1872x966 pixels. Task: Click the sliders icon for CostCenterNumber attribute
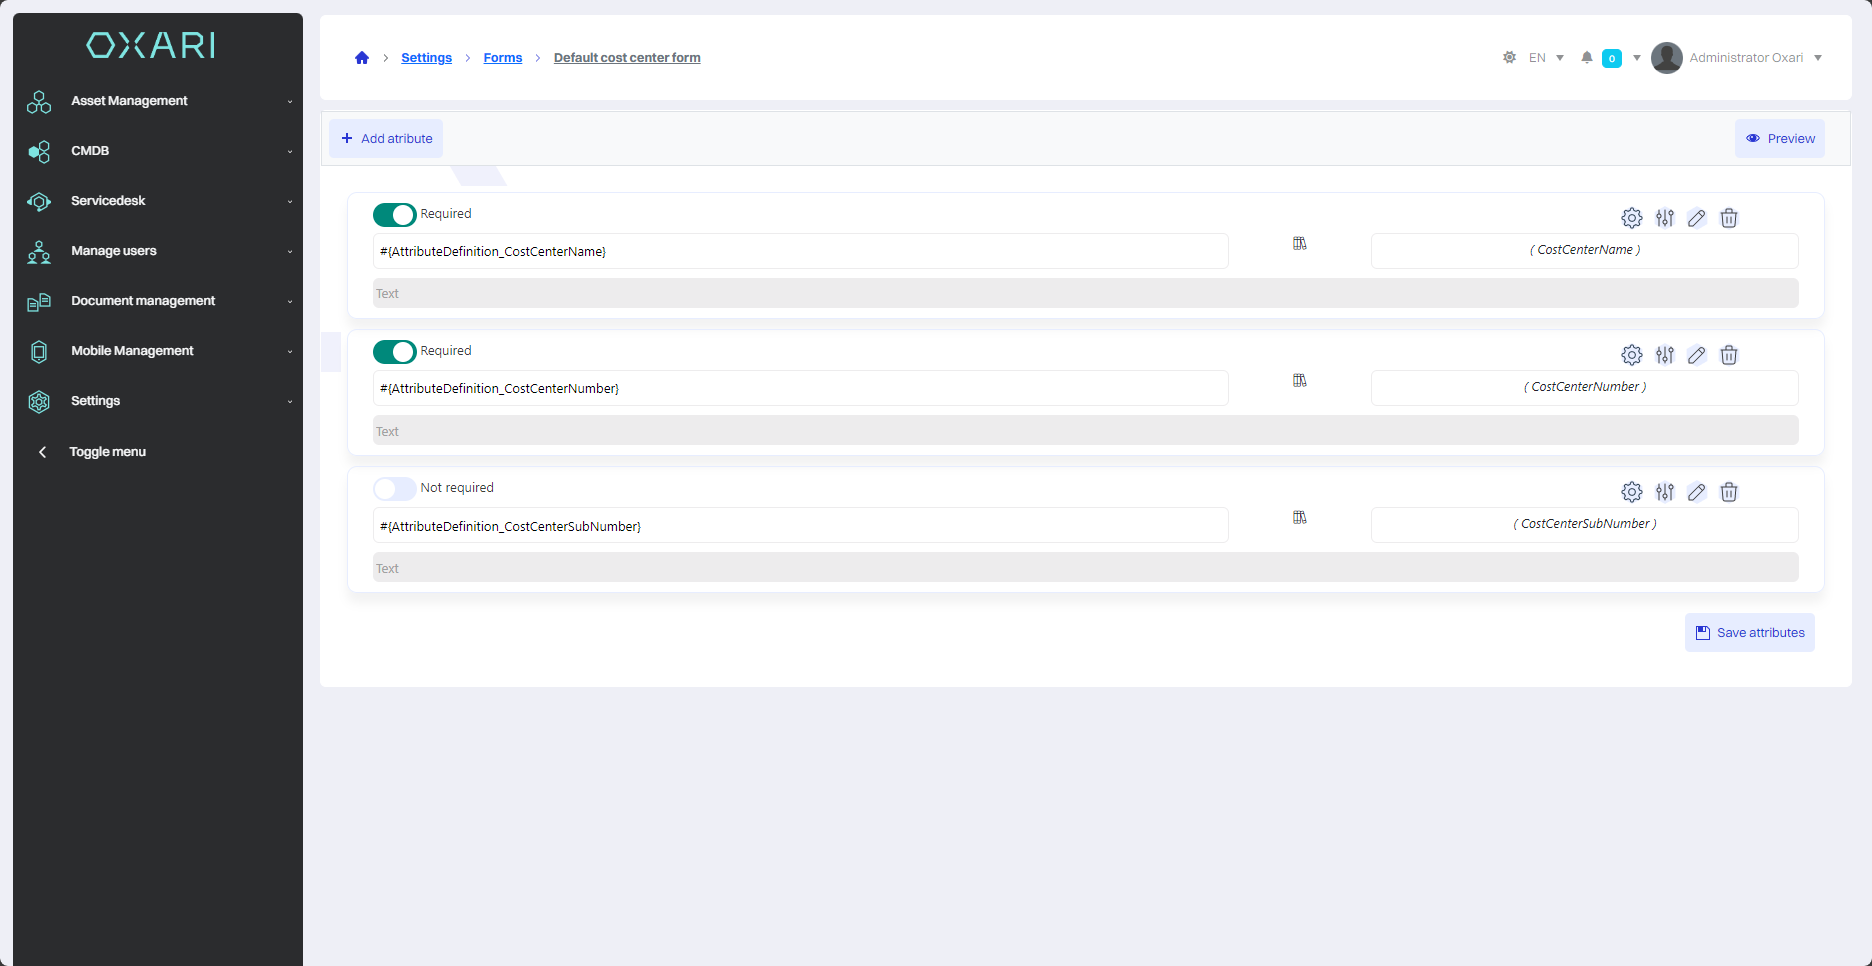1664,355
